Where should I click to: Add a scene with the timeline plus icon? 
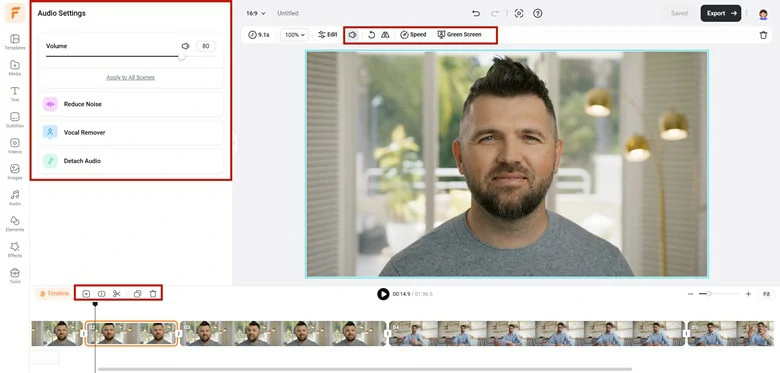[86, 293]
